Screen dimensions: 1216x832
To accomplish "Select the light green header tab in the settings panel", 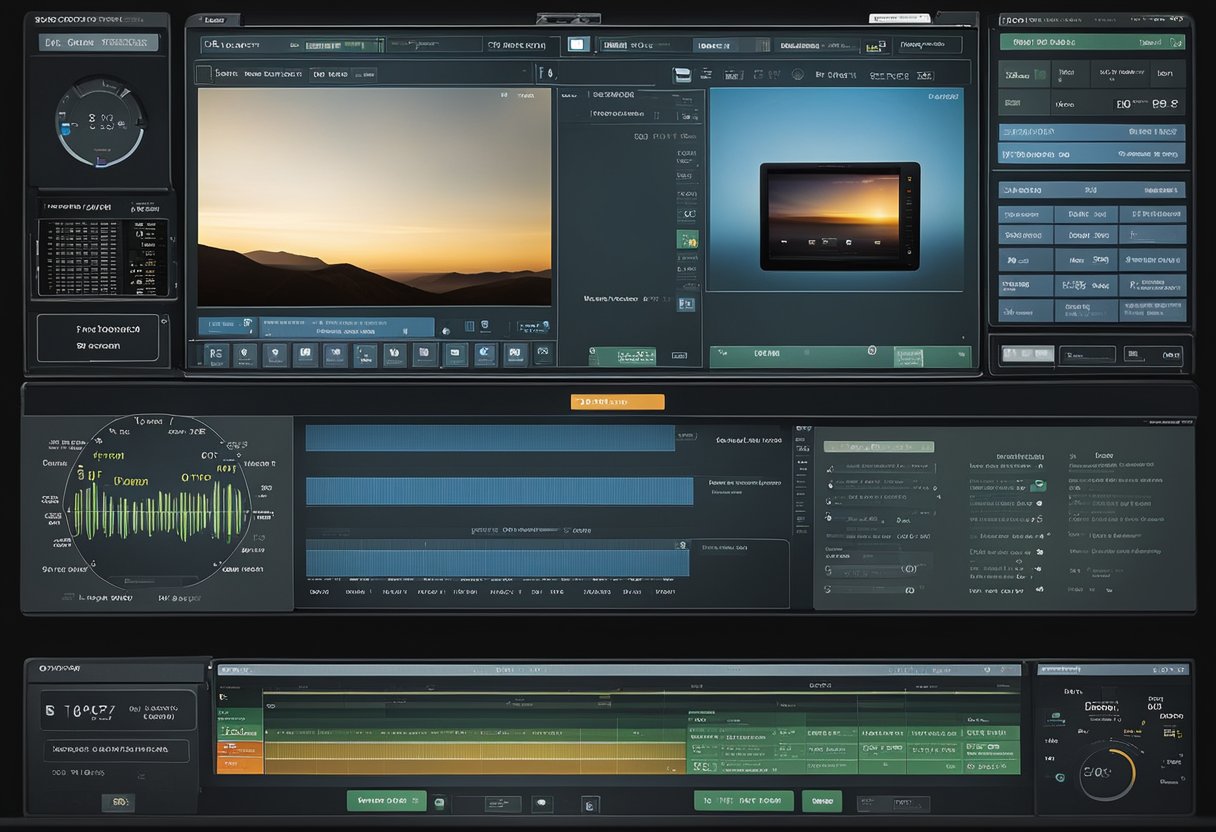I will (878, 446).
